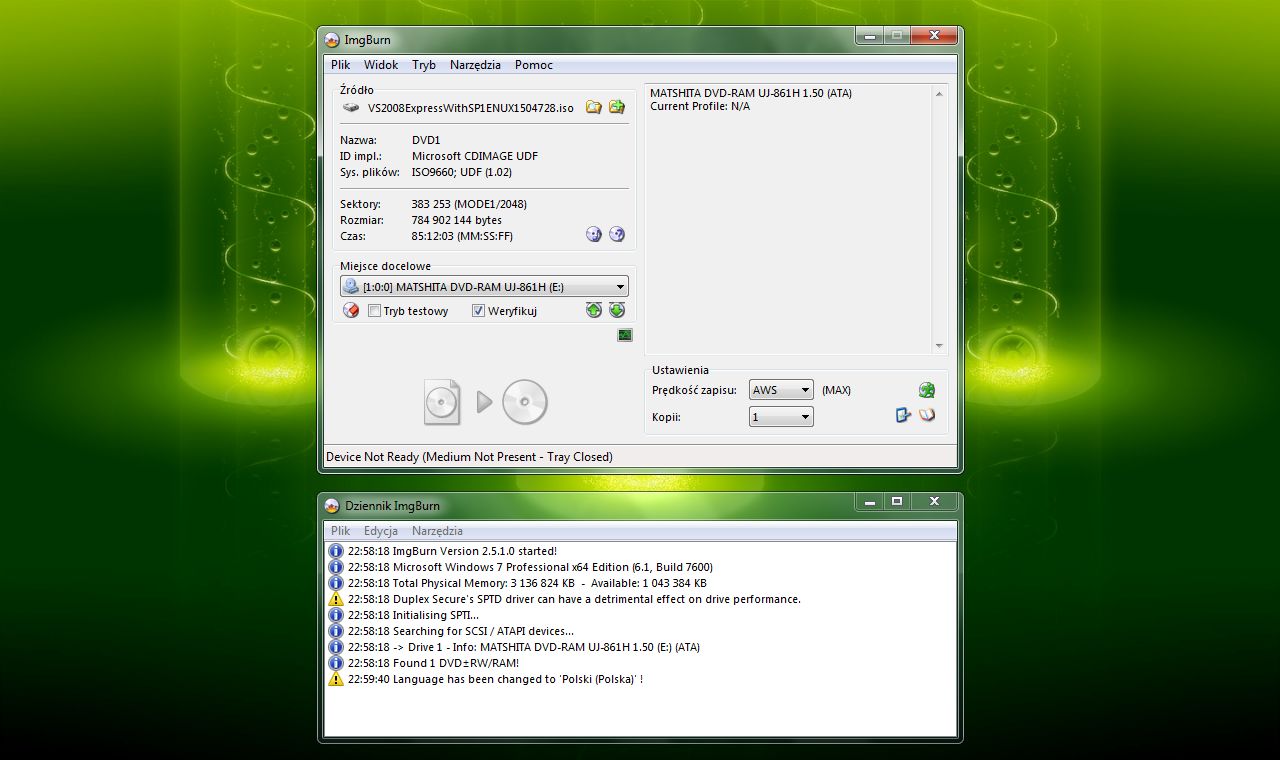Click the '383 253 (MODE1/2048)' sectors value
1280x760 pixels.
[x=469, y=204]
